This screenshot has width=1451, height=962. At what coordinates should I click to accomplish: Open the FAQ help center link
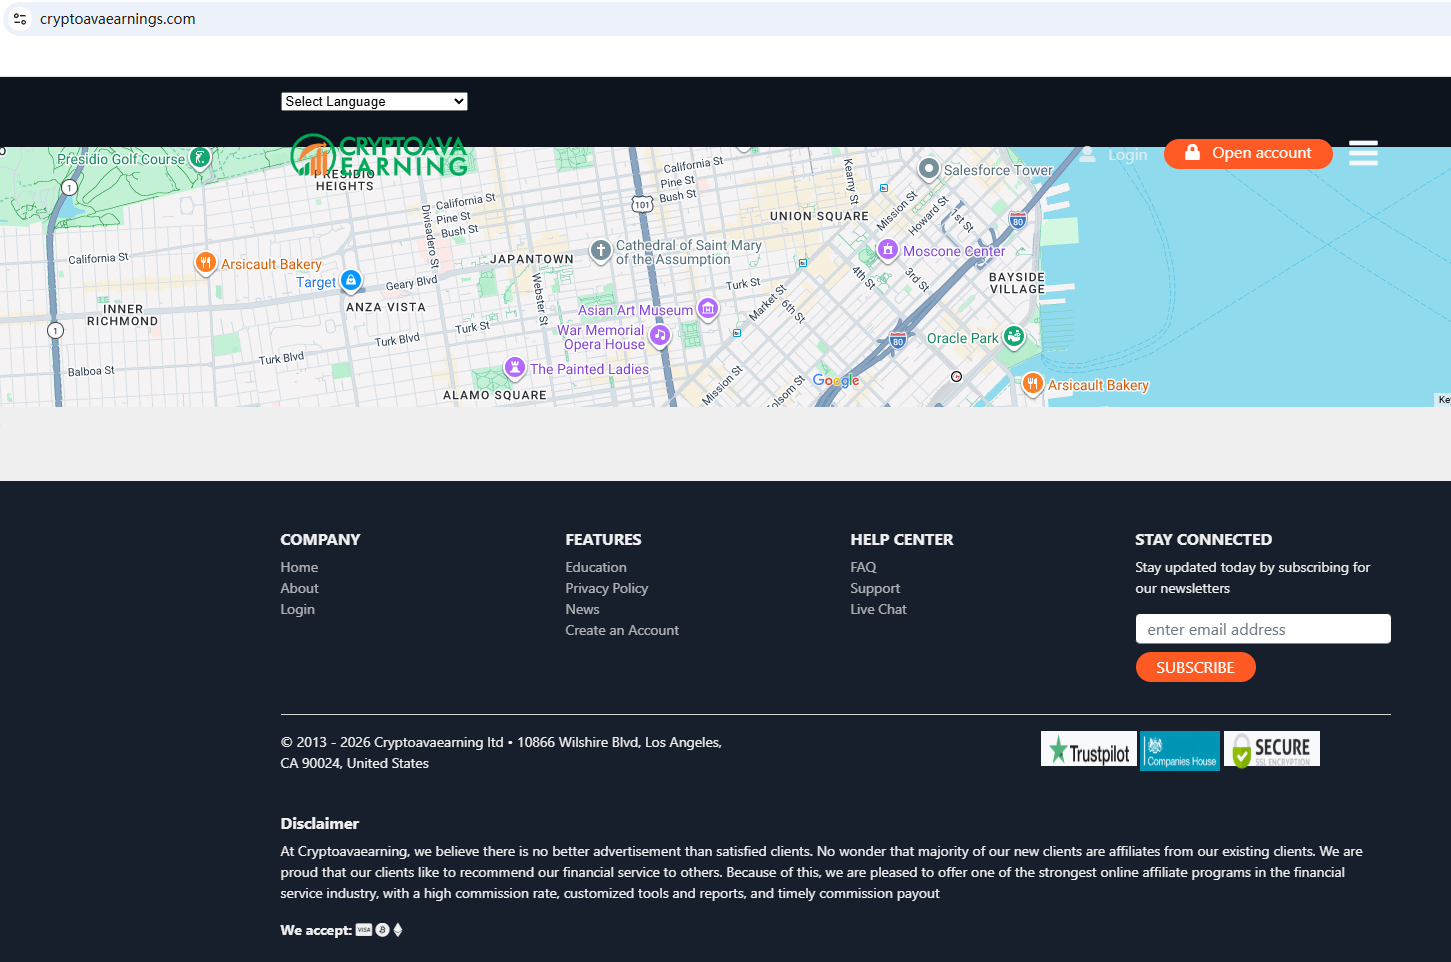click(863, 567)
